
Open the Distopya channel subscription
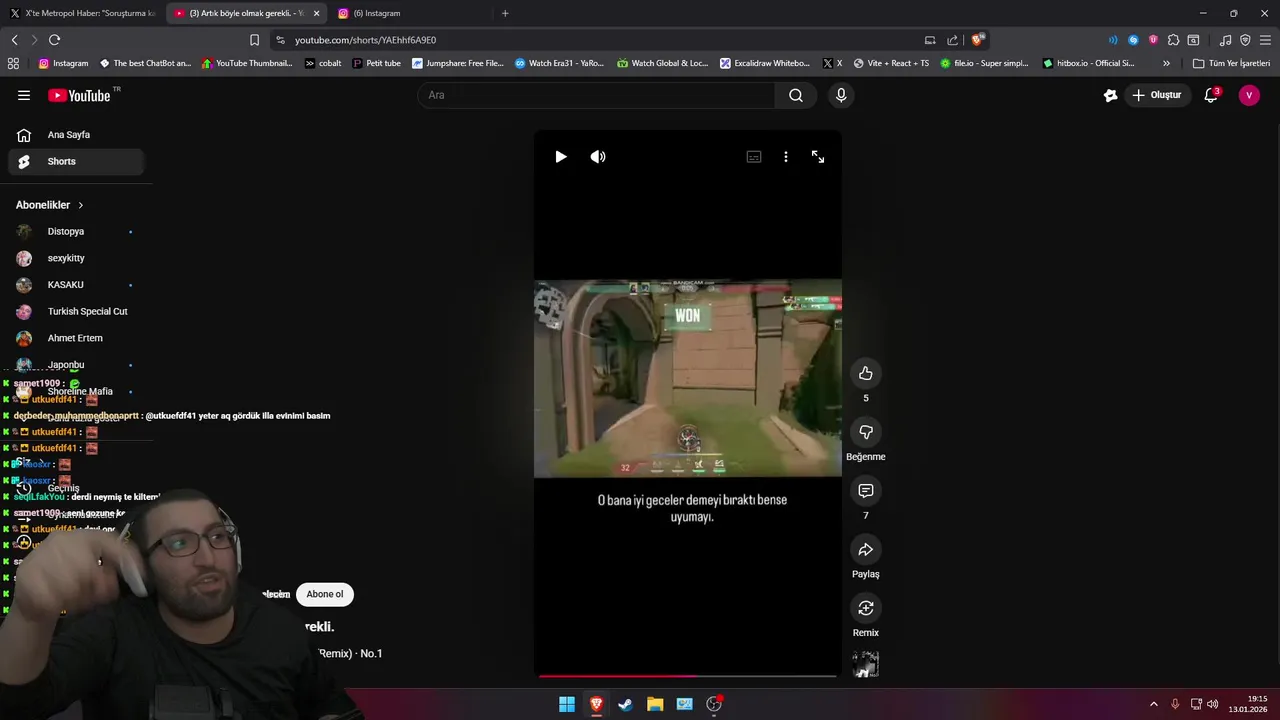[76, 231]
